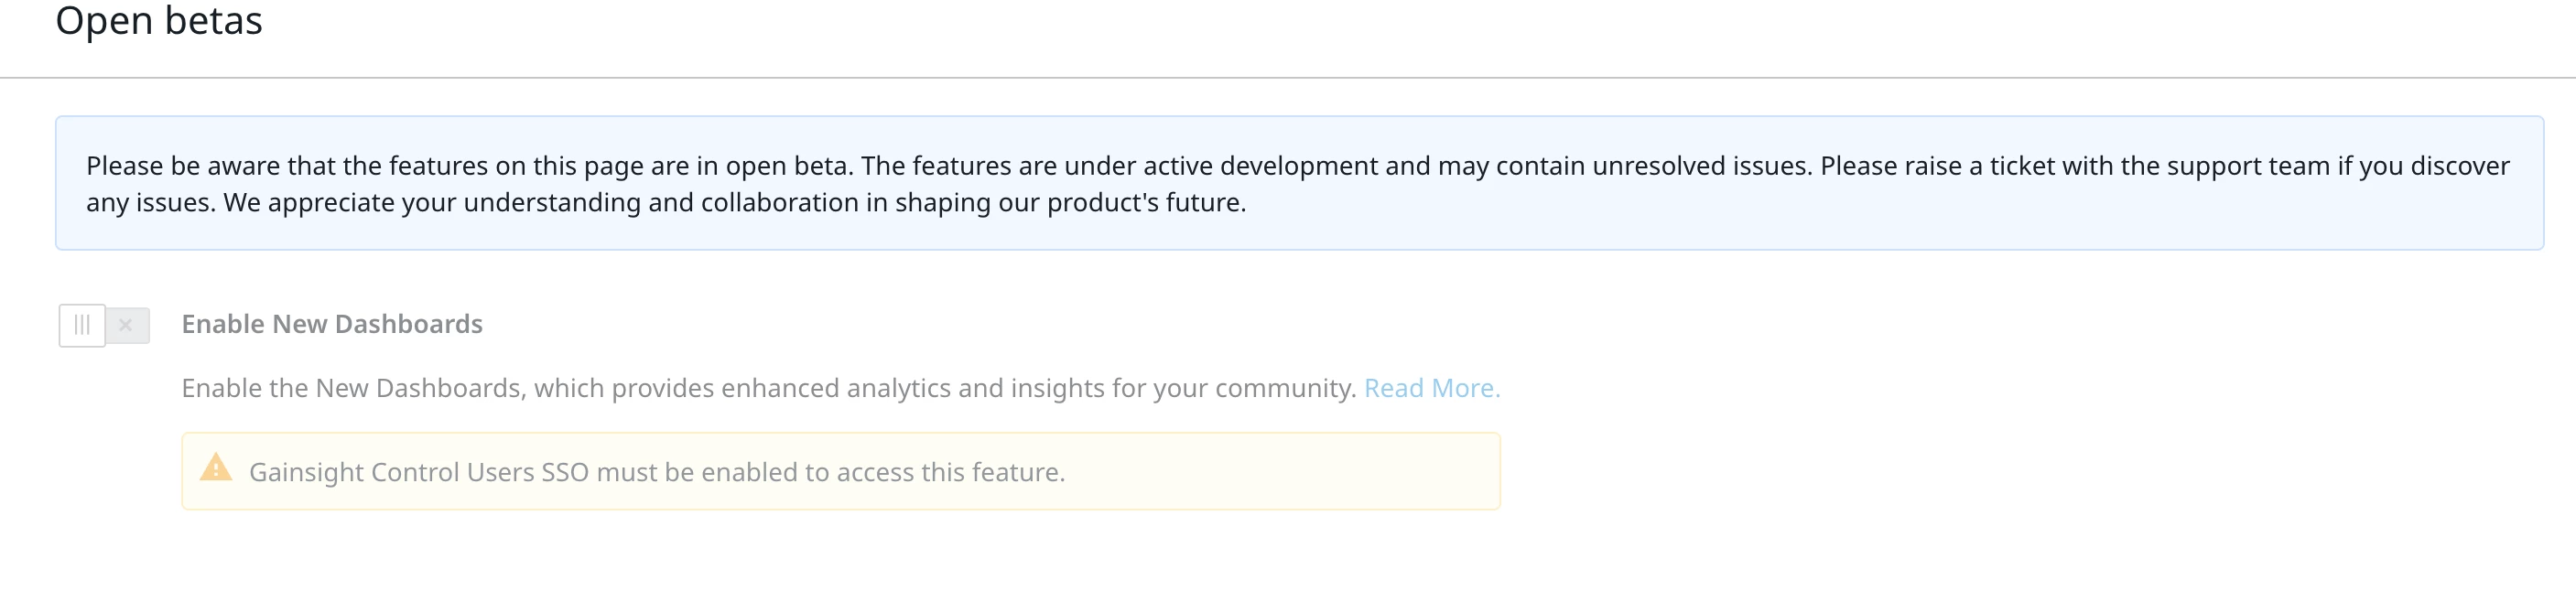Toggle the Enable New Dashboards switch

click(104, 325)
